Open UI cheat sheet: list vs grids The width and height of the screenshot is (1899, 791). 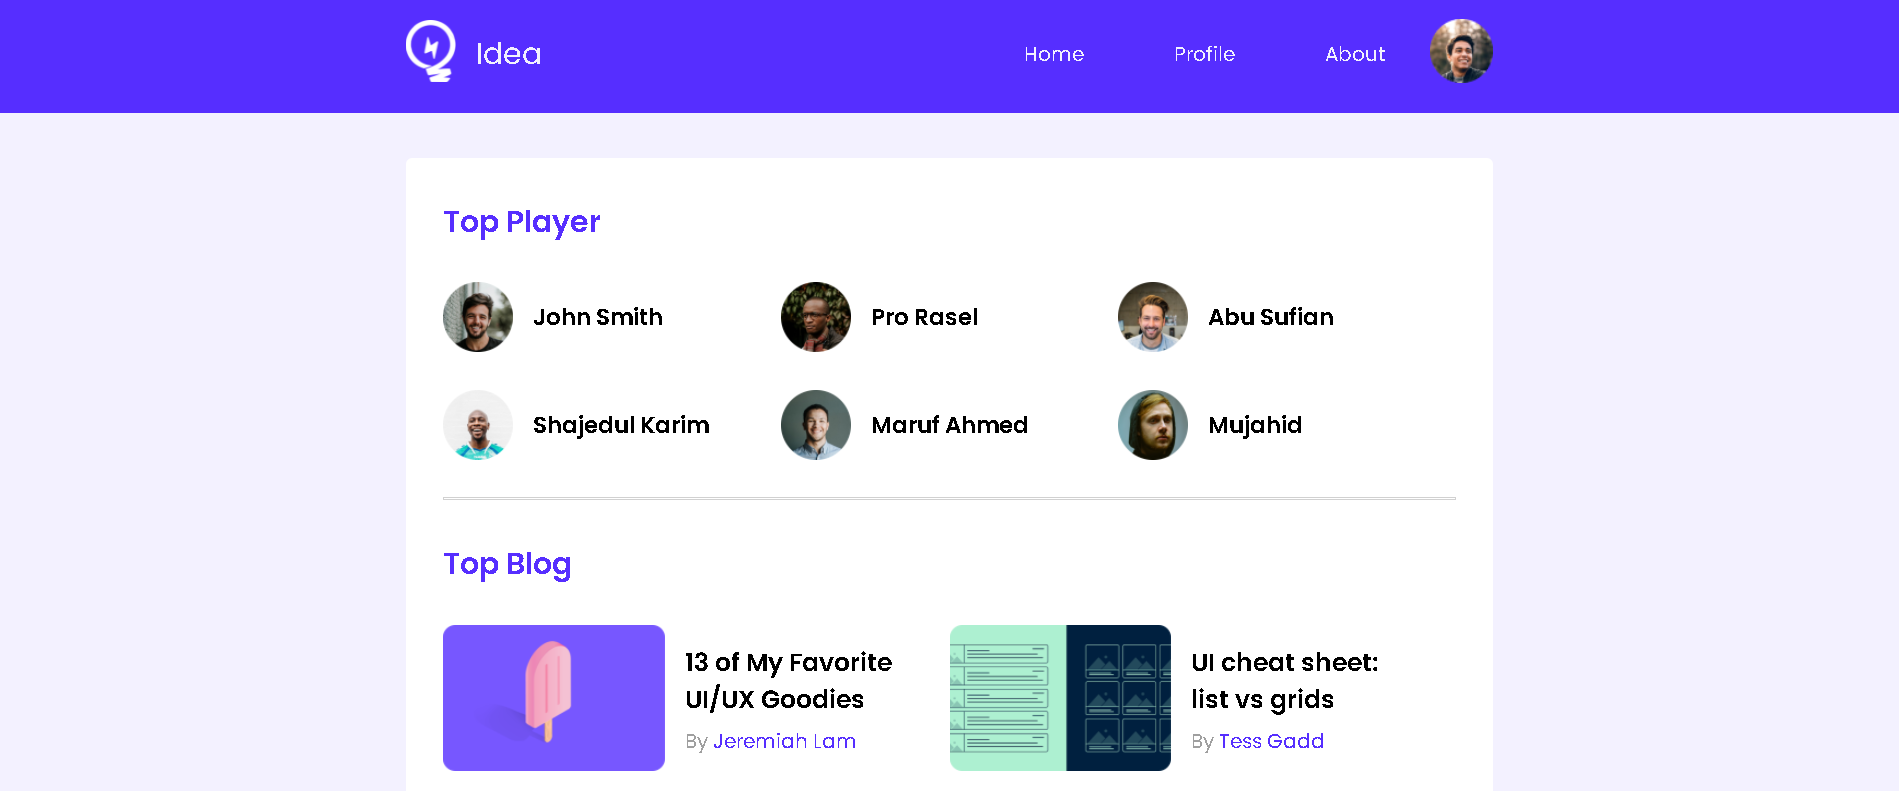click(1284, 680)
